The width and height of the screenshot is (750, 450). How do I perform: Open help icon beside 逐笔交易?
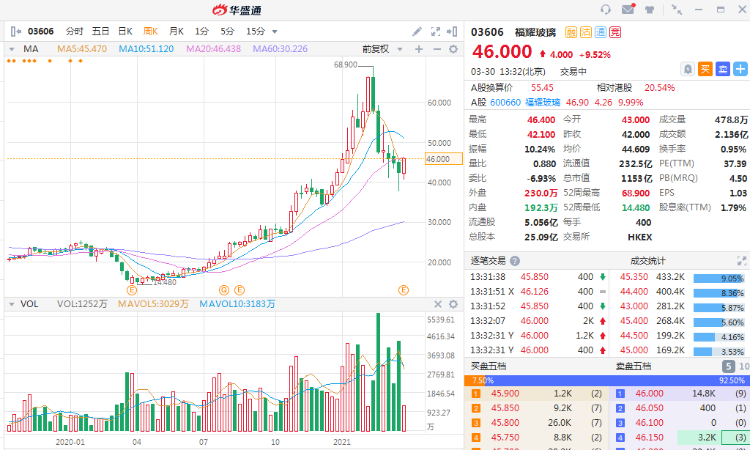[x=515, y=261]
